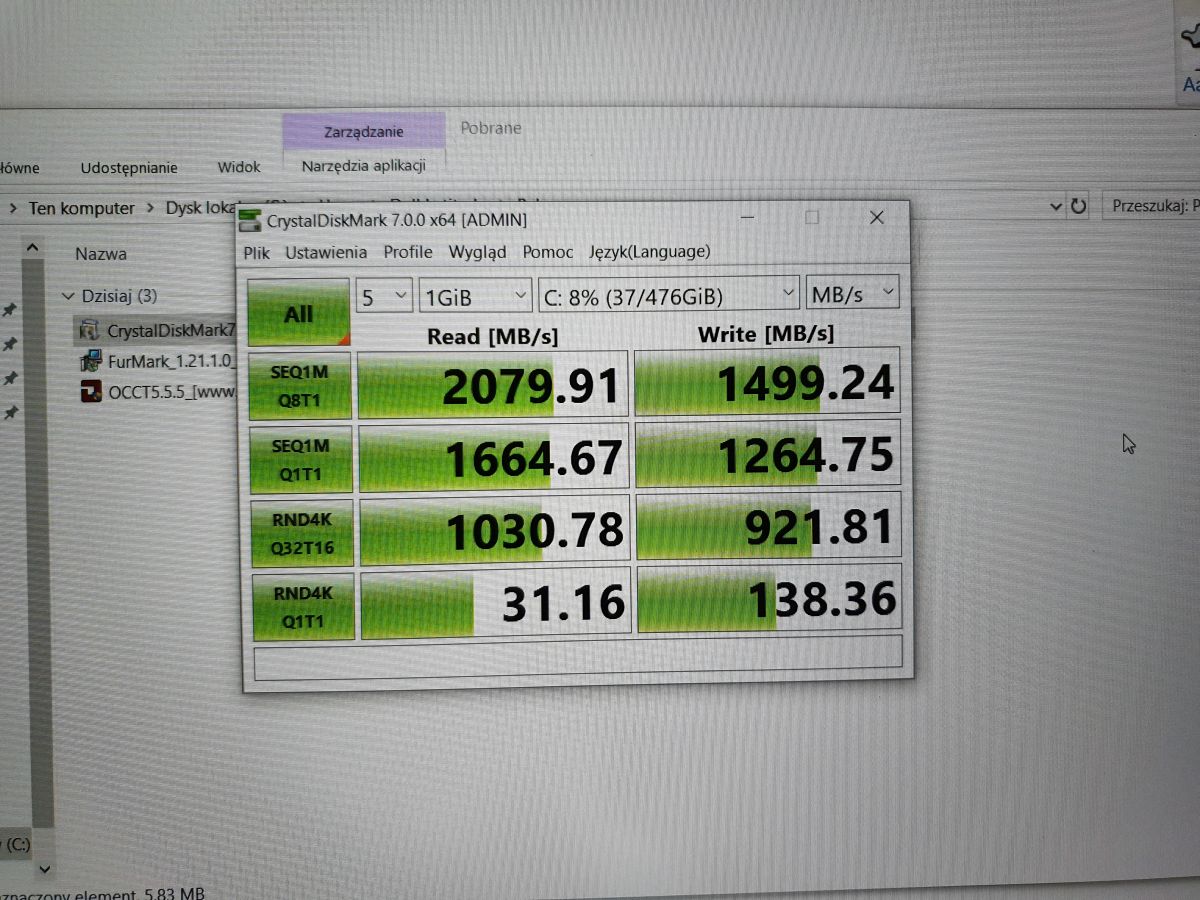Click the FurMark file icon in Explorer
This screenshot has width=1200, height=900.
(x=90, y=360)
